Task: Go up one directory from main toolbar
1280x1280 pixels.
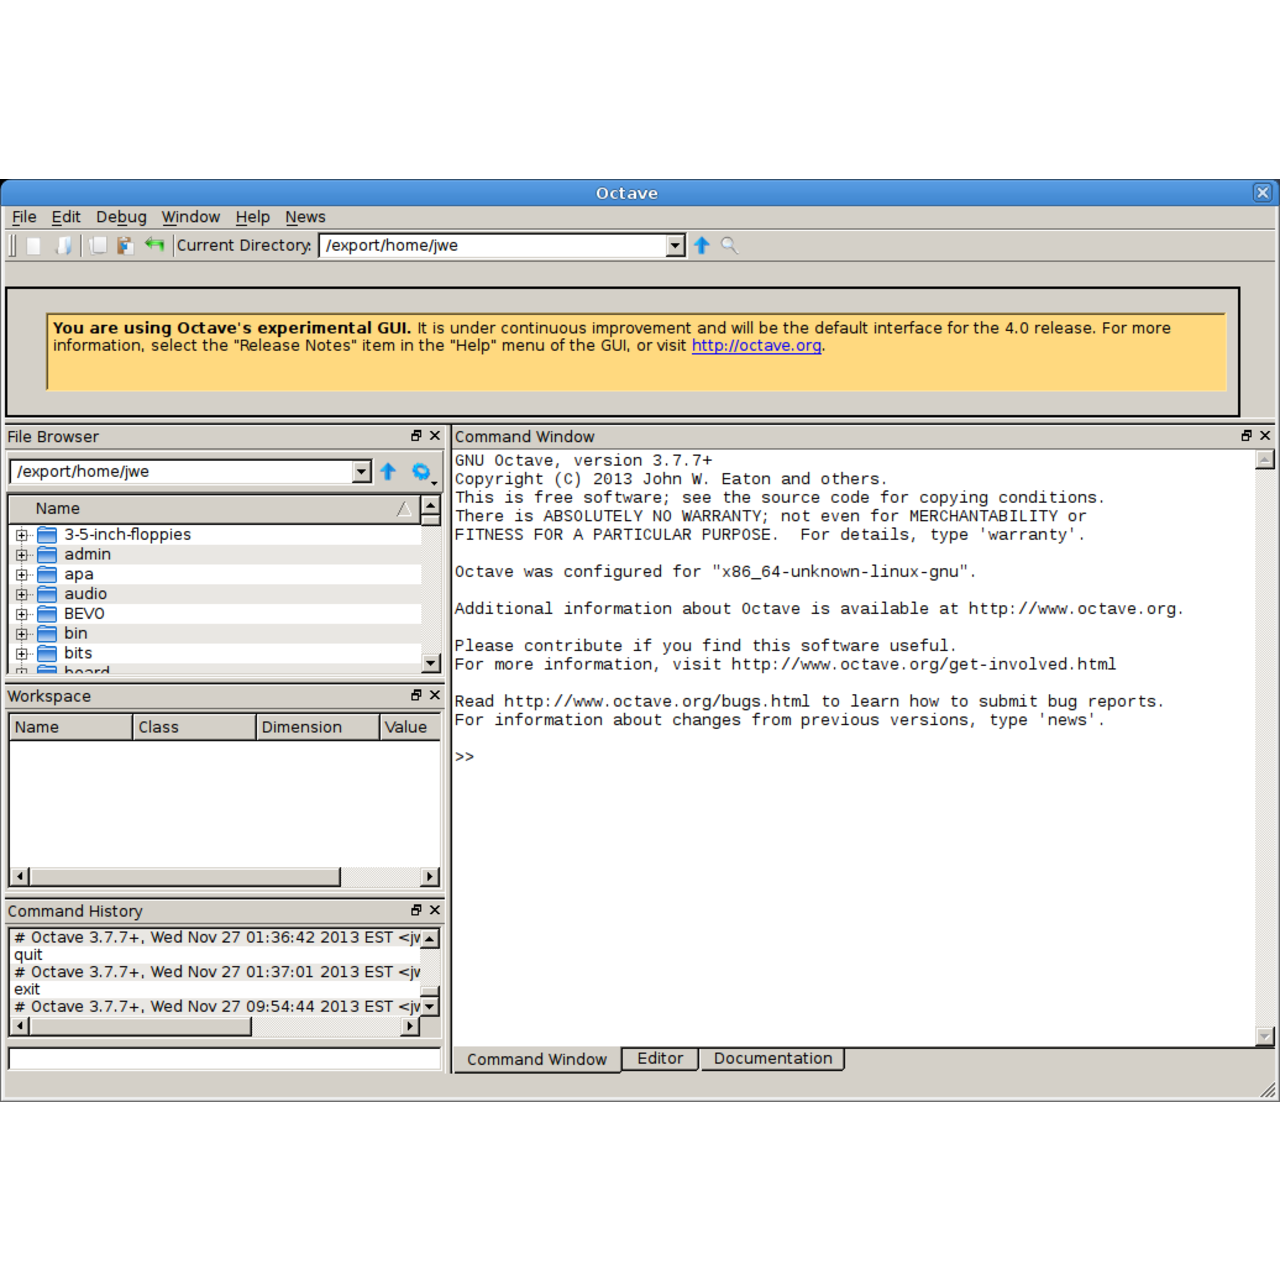Action: (702, 246)
